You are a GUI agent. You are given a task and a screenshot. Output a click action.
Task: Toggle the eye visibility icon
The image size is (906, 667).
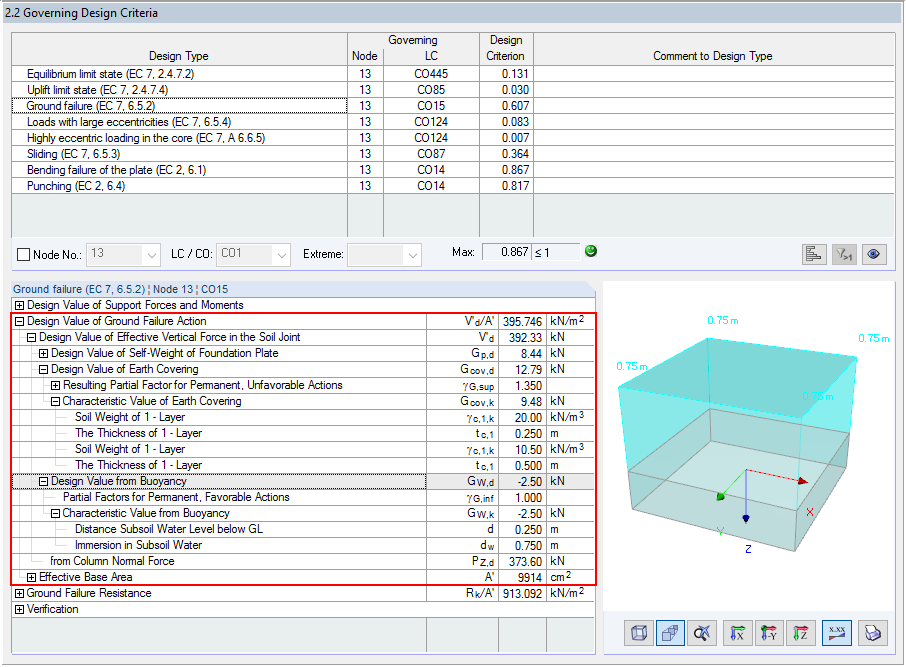pyautogui.click(x=874, y=254)
